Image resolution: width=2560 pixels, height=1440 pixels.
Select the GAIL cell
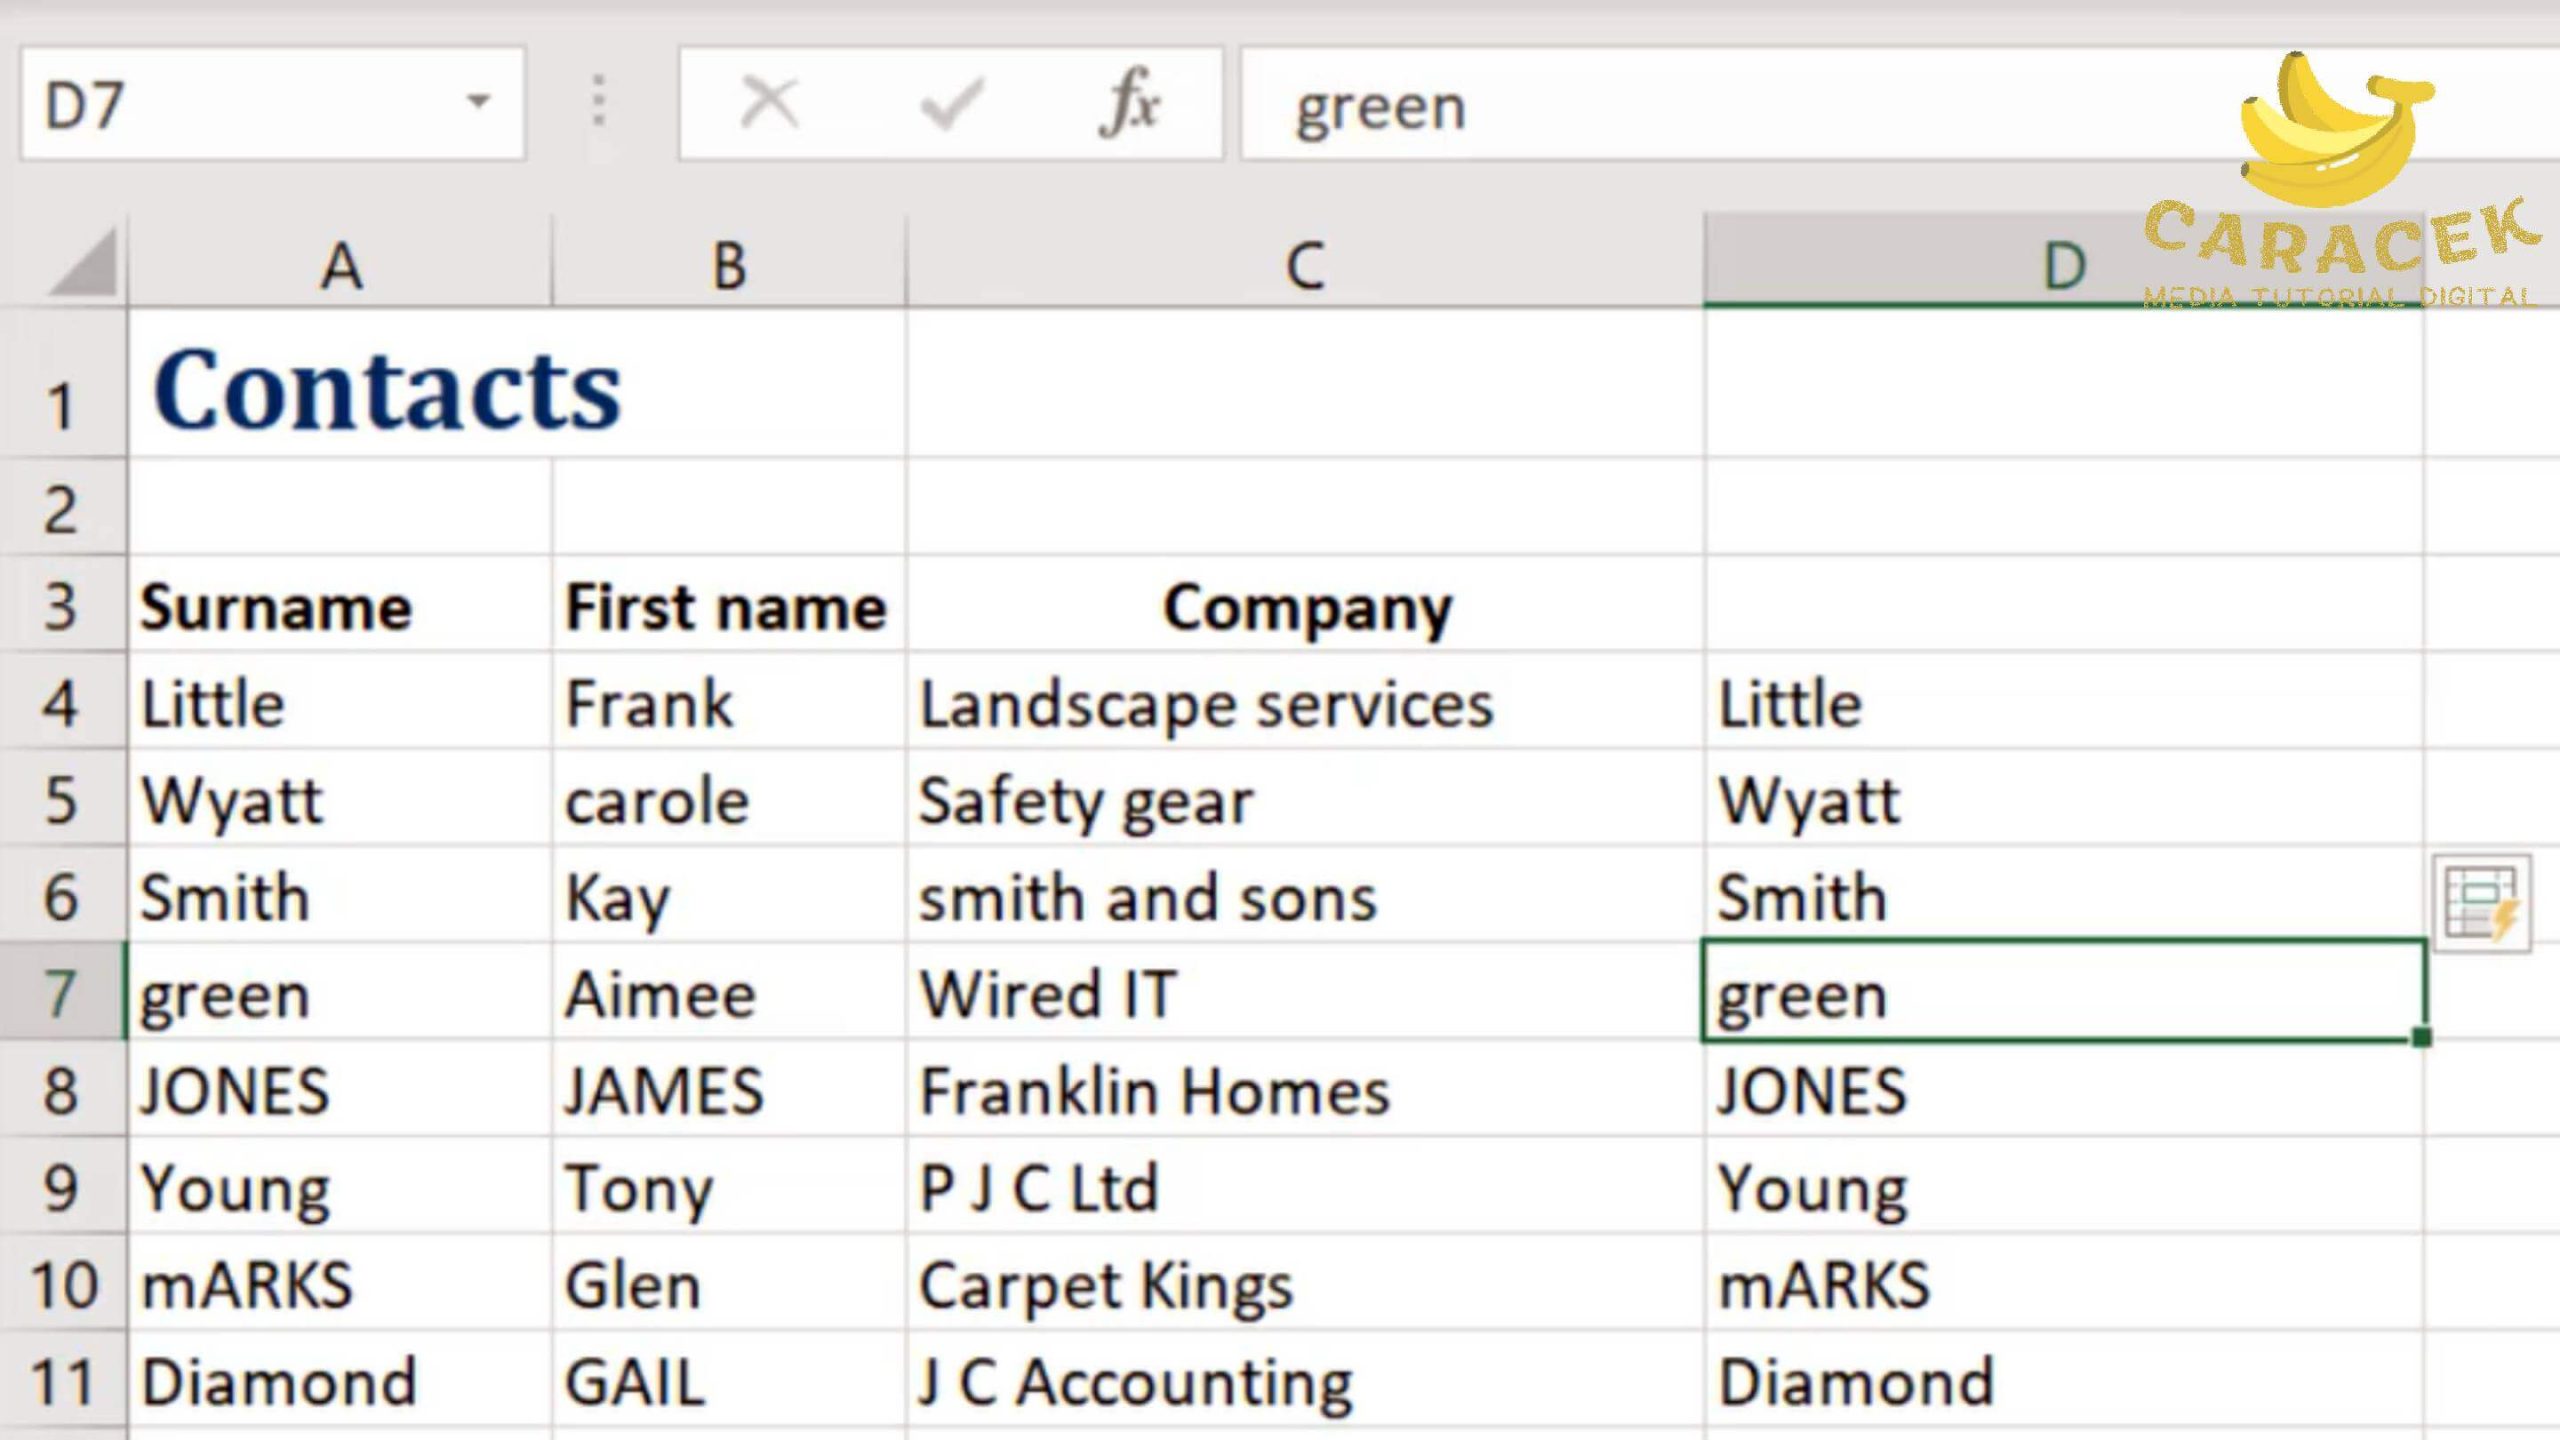[x=729, y=1379]
